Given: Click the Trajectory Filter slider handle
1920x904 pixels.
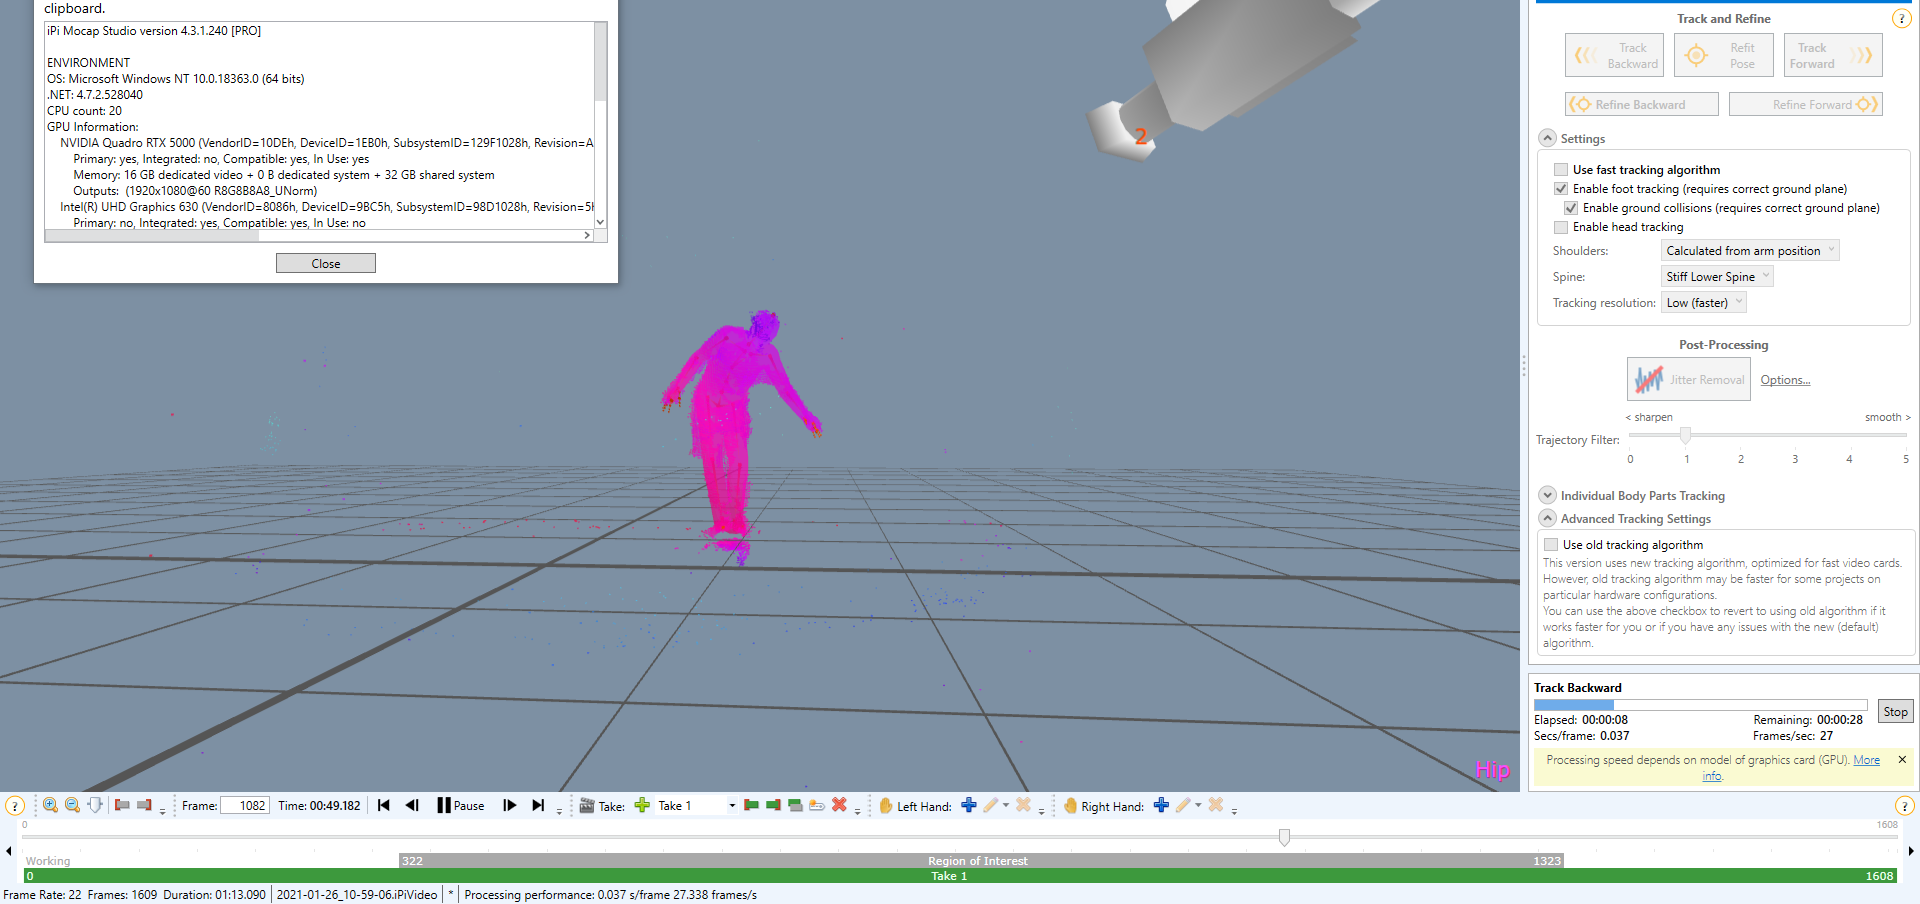Looking at the screenshot, I should tap(1685, 435).
